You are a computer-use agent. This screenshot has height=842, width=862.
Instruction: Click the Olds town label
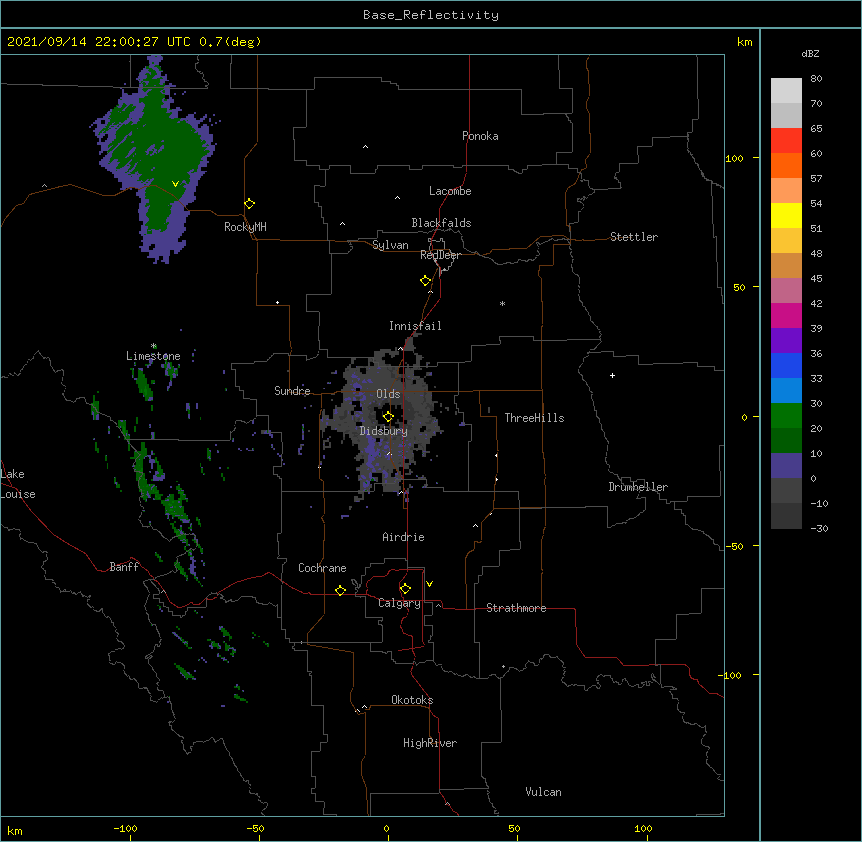pos(388,394)
